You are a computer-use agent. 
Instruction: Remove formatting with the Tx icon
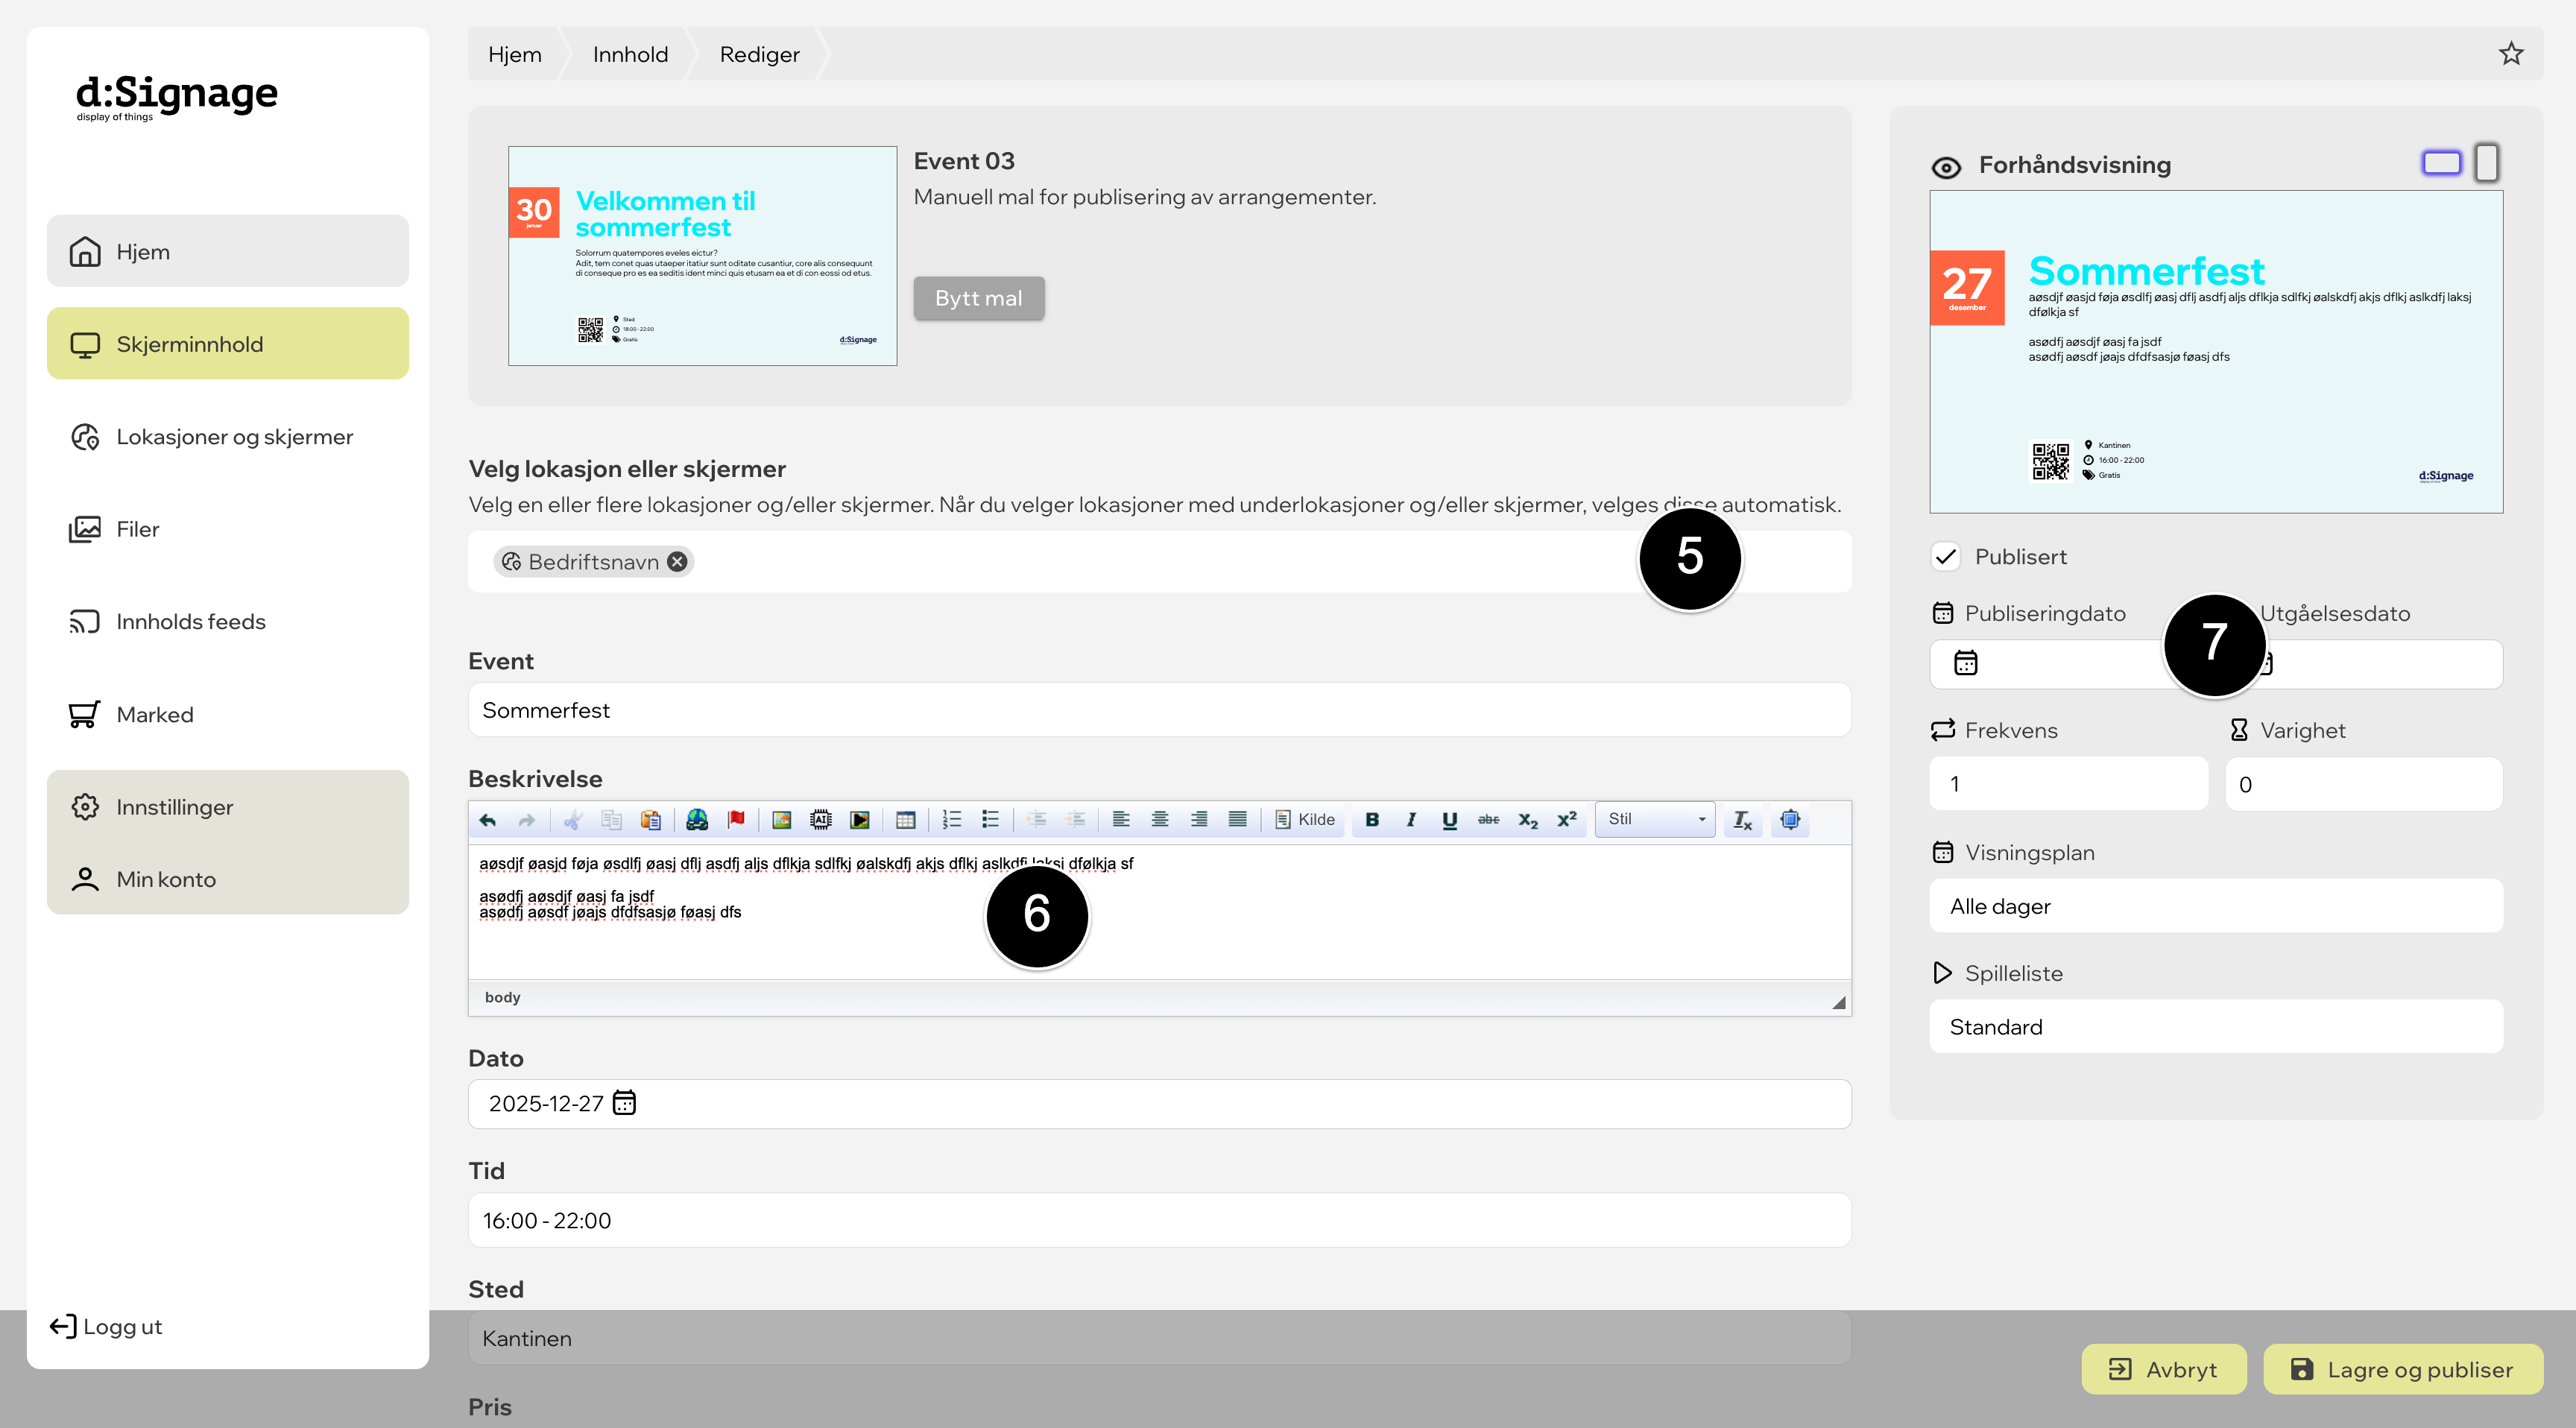point(1743,820)
